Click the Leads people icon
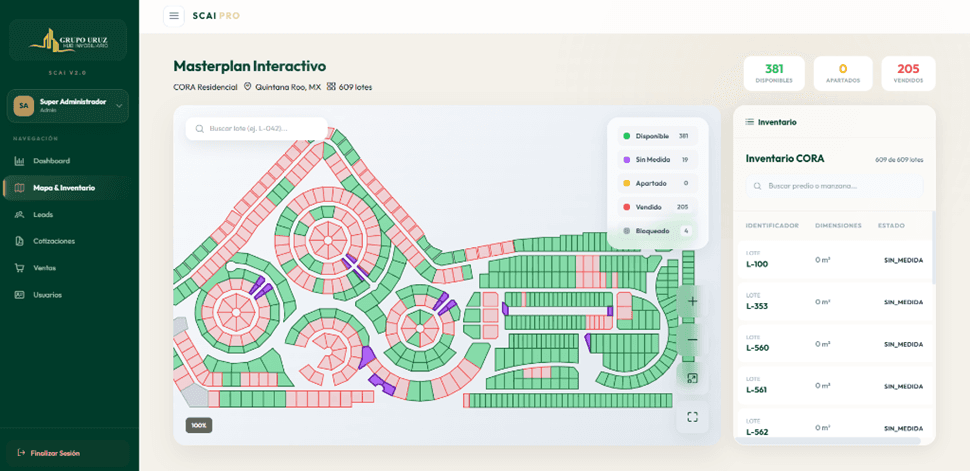The width and height of the screenshot is (970, 471). coord(20,215)
